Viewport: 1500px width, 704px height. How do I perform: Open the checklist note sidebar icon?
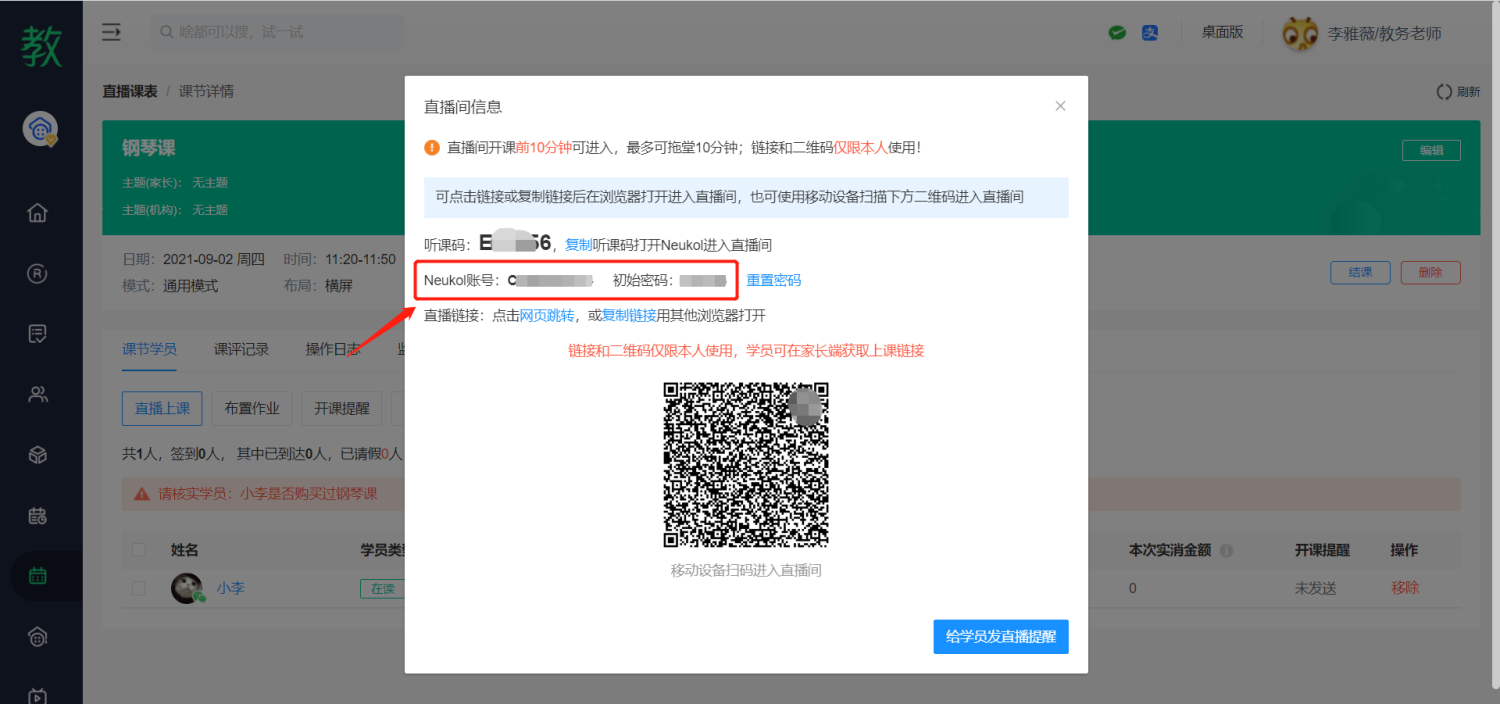[x=38, y=334]
